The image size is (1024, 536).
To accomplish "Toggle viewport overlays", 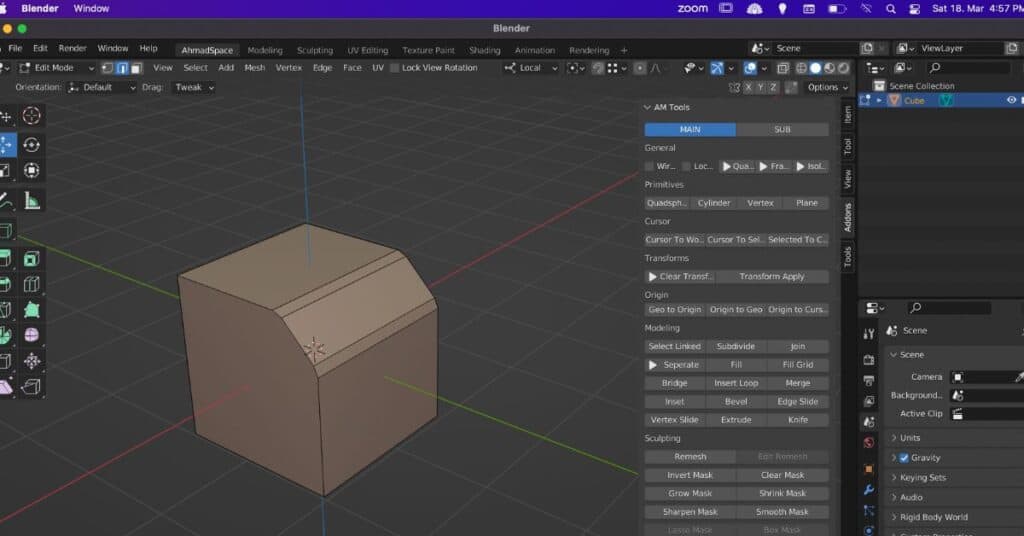I will tap(750, 68).
